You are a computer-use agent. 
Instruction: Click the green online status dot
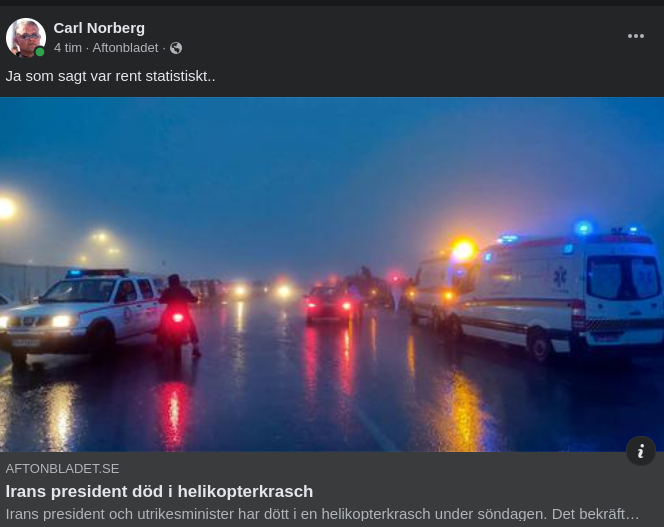pyautogui.click(x=40, y=52)
